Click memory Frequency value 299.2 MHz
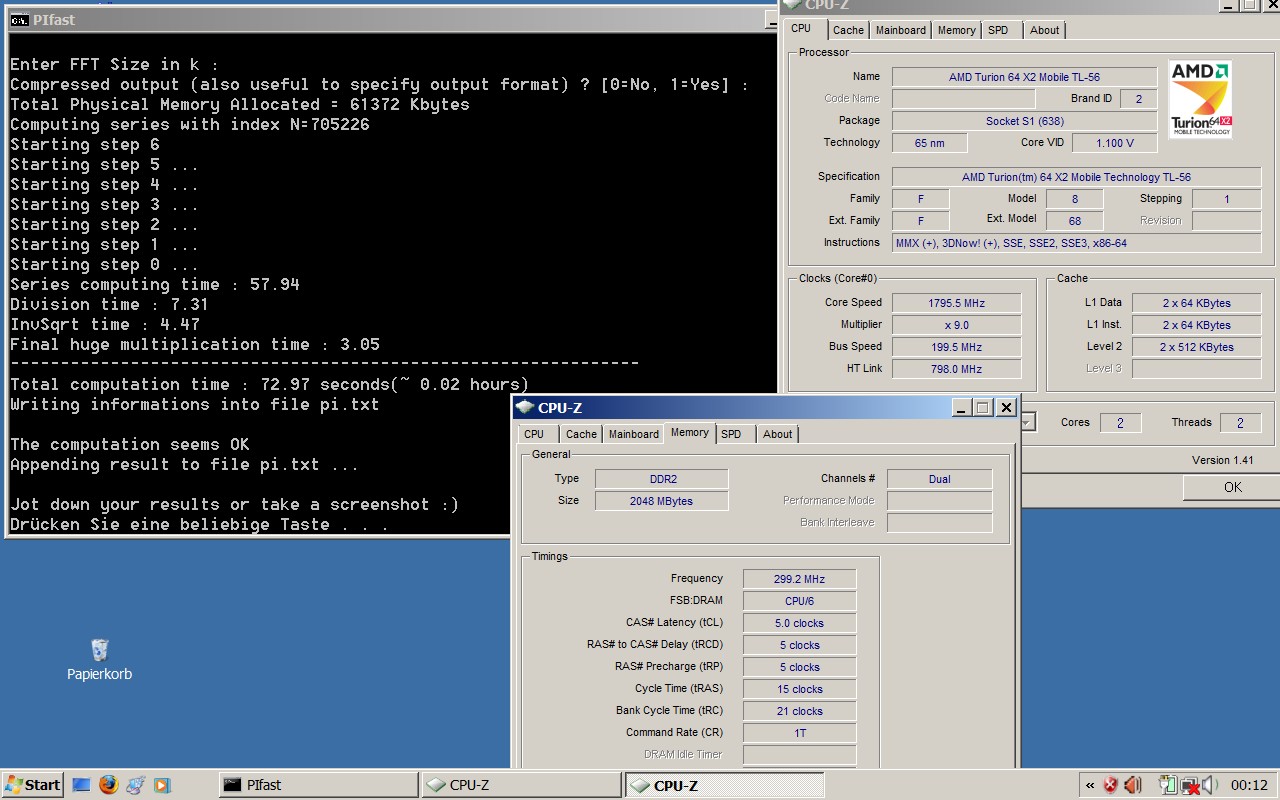The height and width of the screenshot is (800, 1280). pyautogui.click(x=799, y=579)
